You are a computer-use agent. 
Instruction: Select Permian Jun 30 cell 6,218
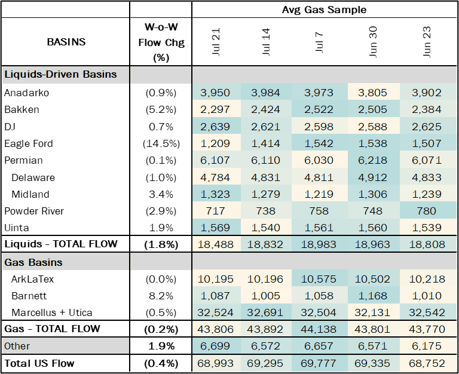coord(373,160)
